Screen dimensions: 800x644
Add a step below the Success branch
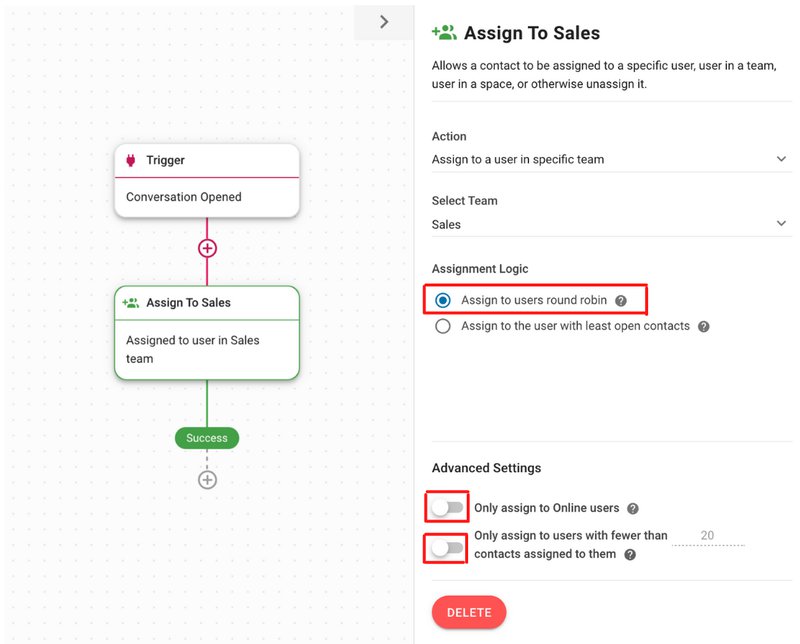(x=207, y=480)
